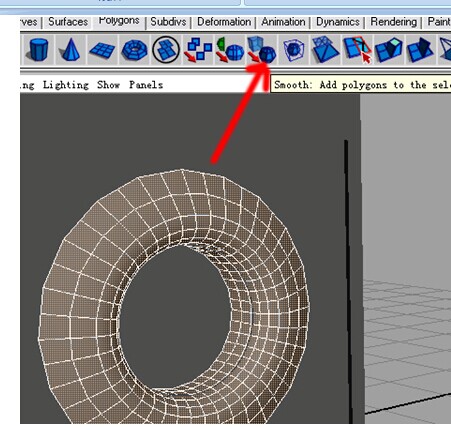Open the Rendering shelf tab
The width and height of the screenshot is (451, 430).
coord(394,22)
